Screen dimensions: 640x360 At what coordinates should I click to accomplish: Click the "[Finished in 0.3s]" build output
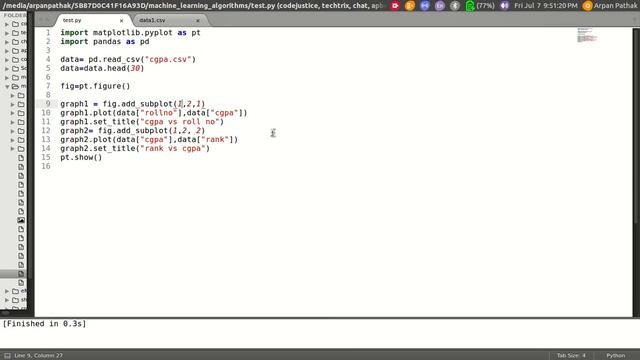click(44, 324)
